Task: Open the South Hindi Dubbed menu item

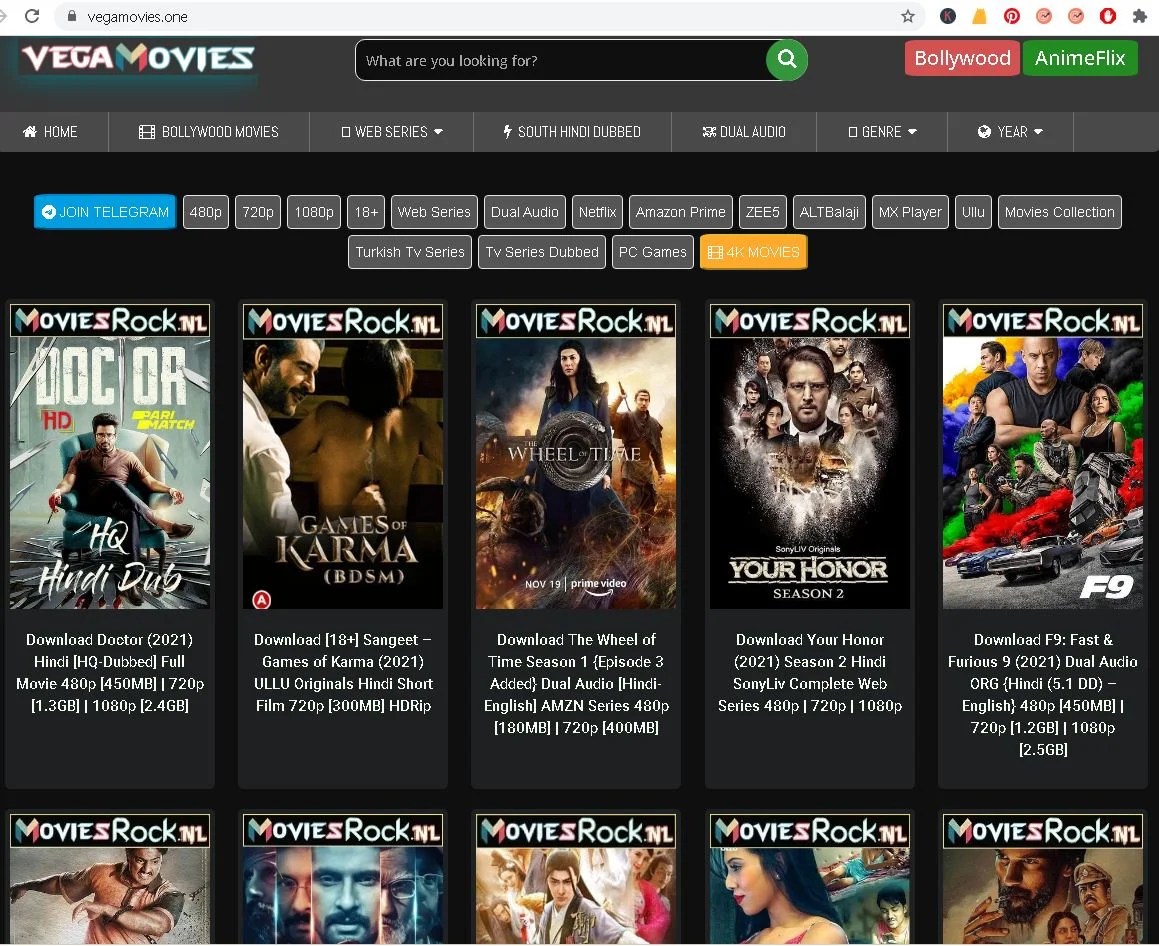Action: coord(572,132)
